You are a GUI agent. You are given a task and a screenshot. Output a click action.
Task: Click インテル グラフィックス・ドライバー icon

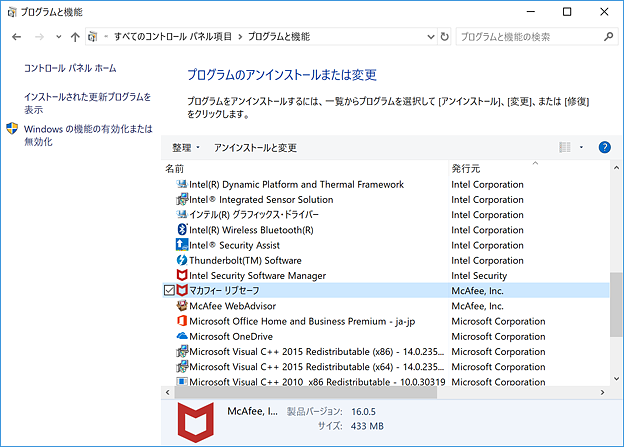tap(182, 215)
